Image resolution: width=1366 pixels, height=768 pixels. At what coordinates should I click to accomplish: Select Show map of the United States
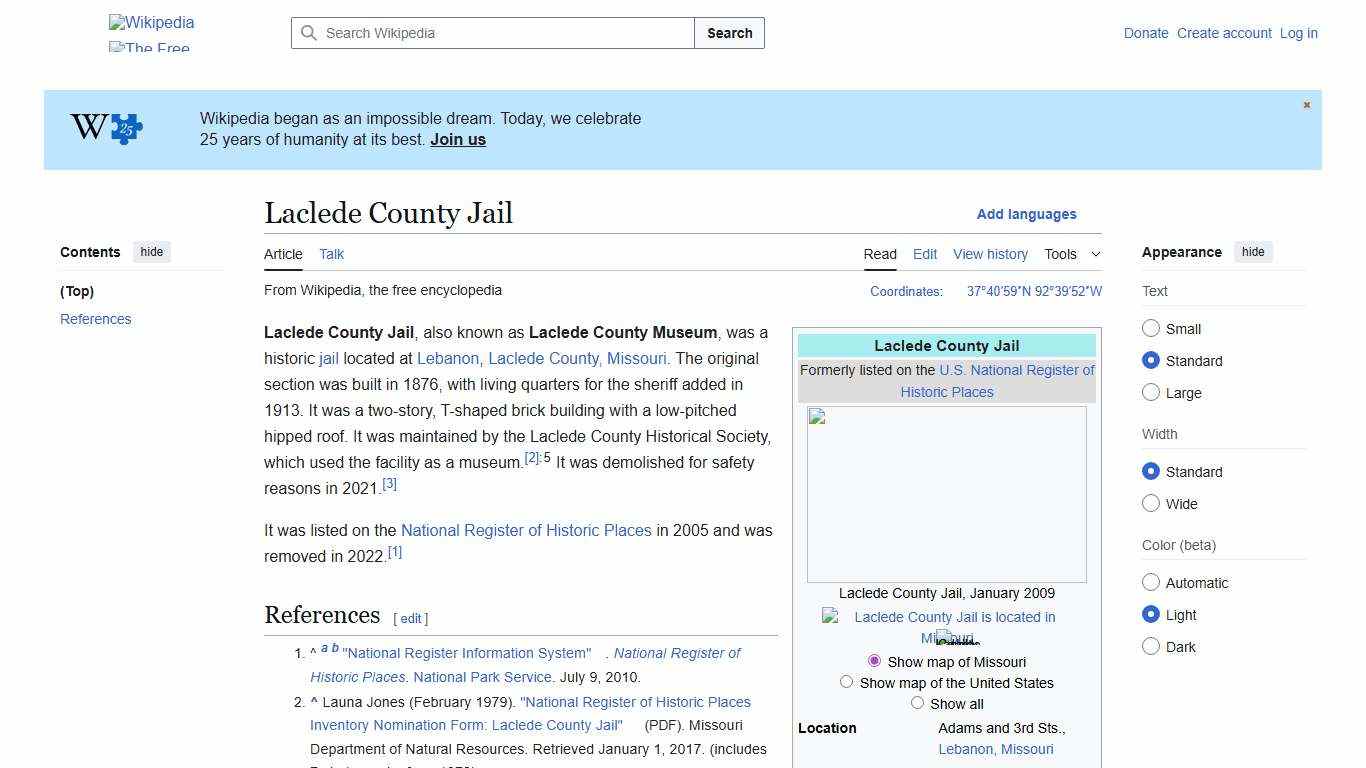[847, 681]
